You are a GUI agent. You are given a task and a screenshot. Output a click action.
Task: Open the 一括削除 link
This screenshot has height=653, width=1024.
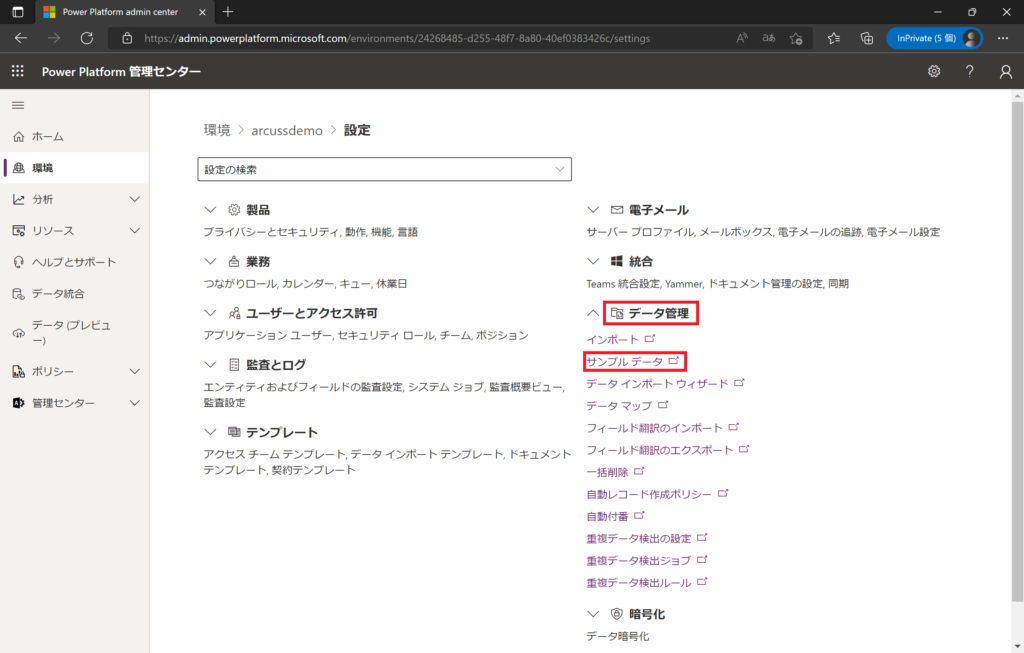coord(608,471)
